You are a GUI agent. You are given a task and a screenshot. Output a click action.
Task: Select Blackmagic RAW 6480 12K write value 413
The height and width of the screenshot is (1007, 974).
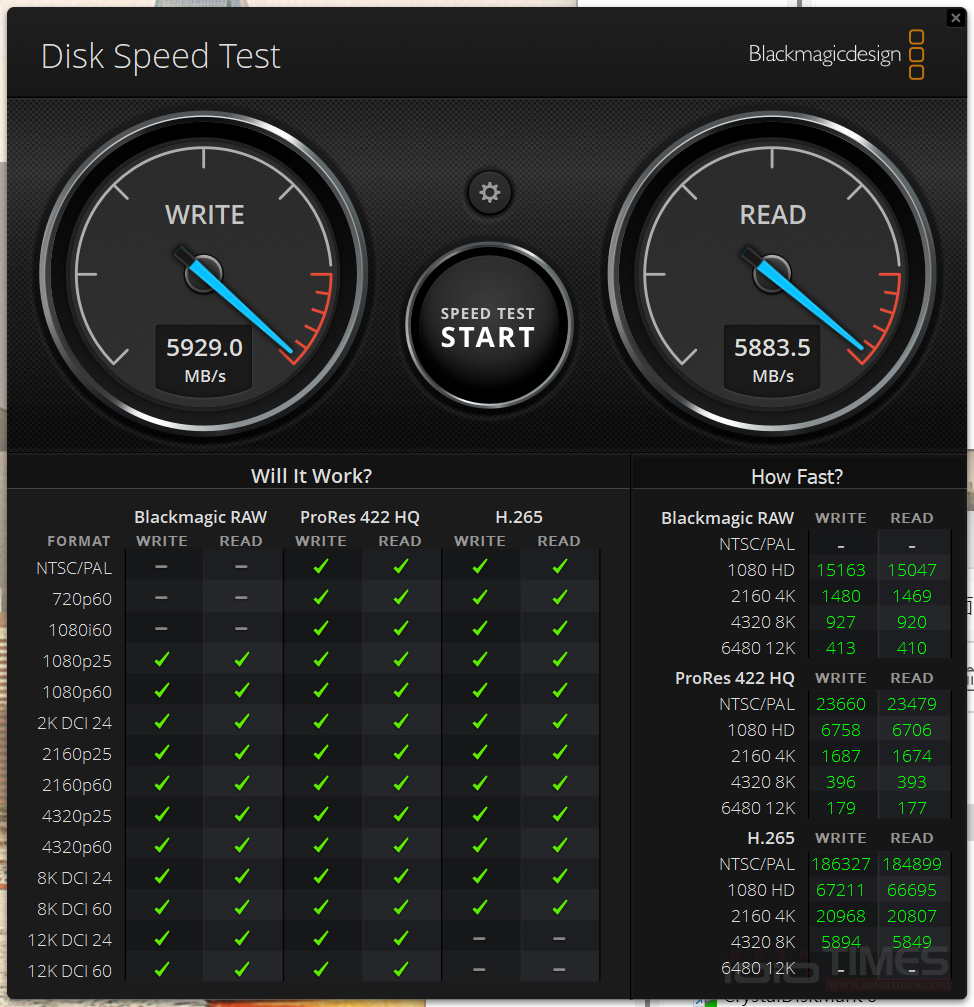click(840, 648)
